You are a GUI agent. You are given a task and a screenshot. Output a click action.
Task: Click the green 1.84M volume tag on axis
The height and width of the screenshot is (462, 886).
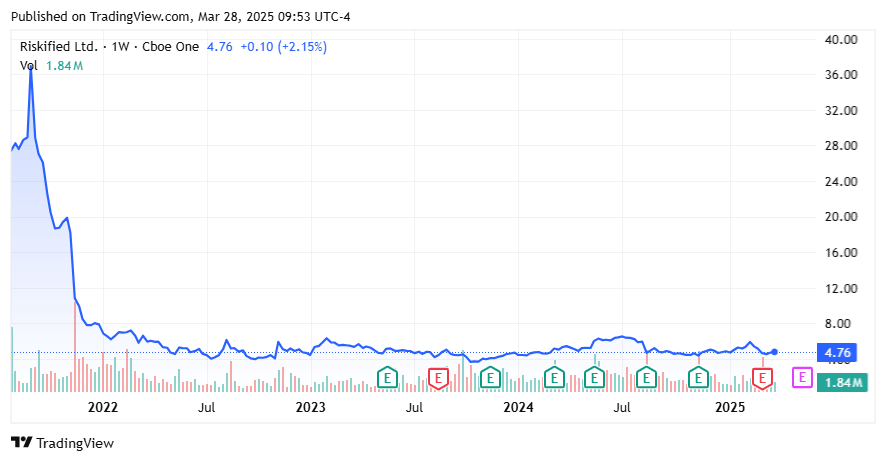point(842,382)
